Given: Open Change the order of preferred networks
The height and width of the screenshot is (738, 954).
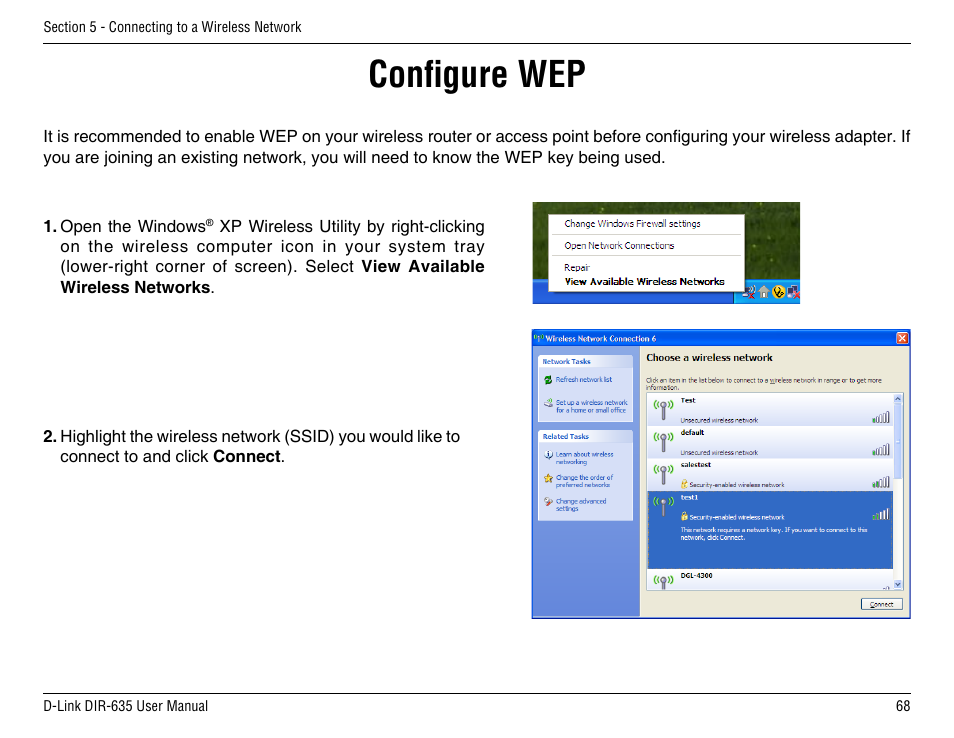Looking at the screenshot, I should [x=584, y=481].
